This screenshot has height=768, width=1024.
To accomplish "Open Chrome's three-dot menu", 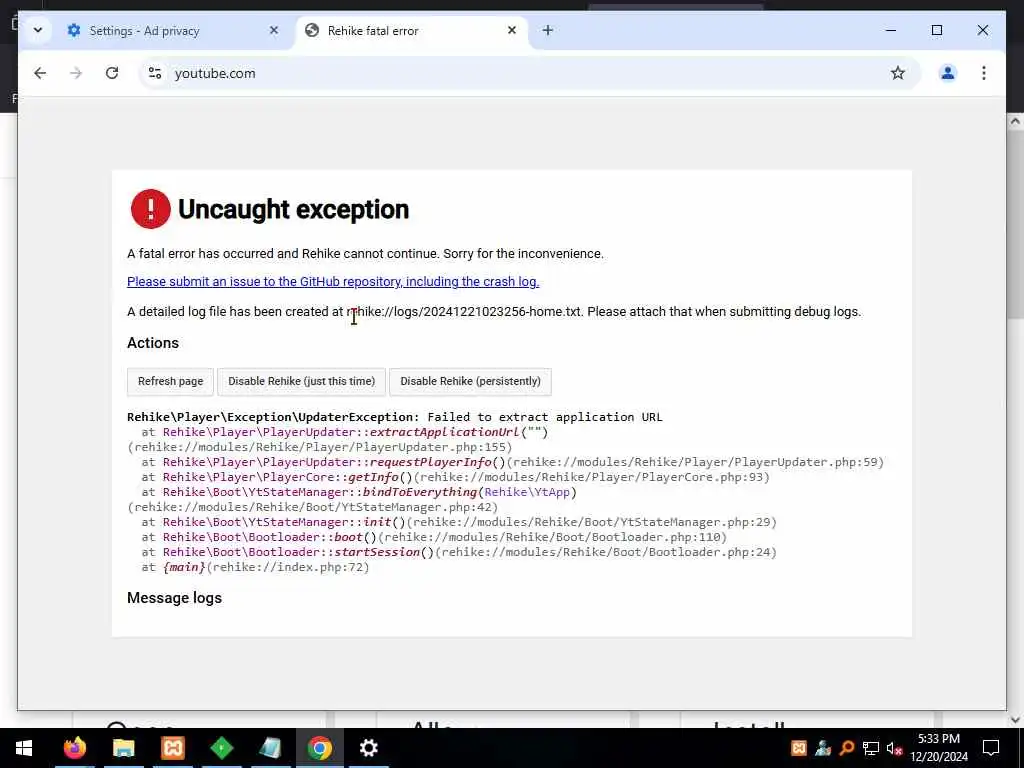I will (984, 73).
